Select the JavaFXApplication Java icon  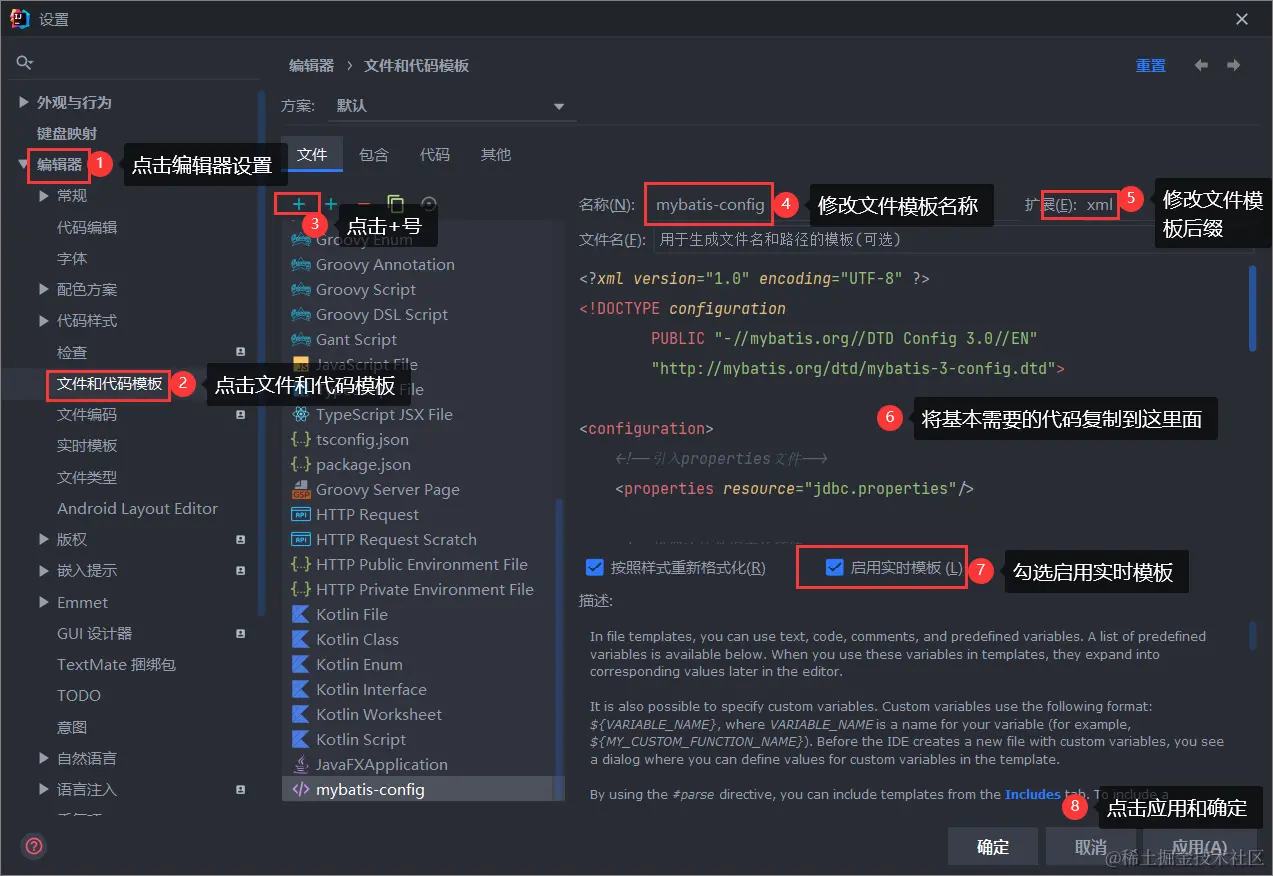coord(300,764)
